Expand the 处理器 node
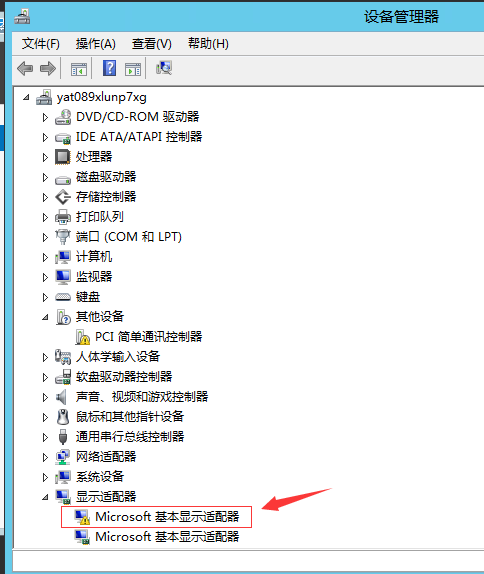Screen dimensions: 484x574 point(45,157)
